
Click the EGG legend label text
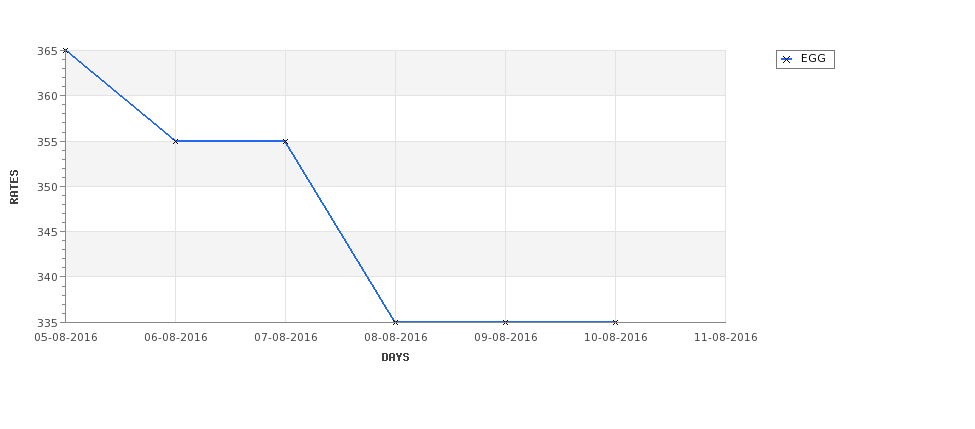pyautogui.click(x=813, y=58)
